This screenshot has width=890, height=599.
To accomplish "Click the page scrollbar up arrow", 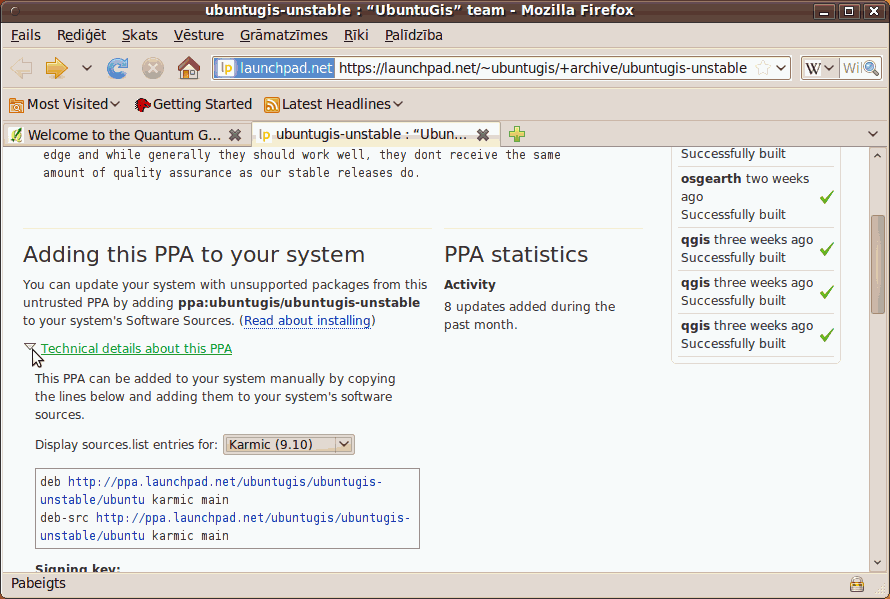I will pyautogui.click(x=878, y=155).
